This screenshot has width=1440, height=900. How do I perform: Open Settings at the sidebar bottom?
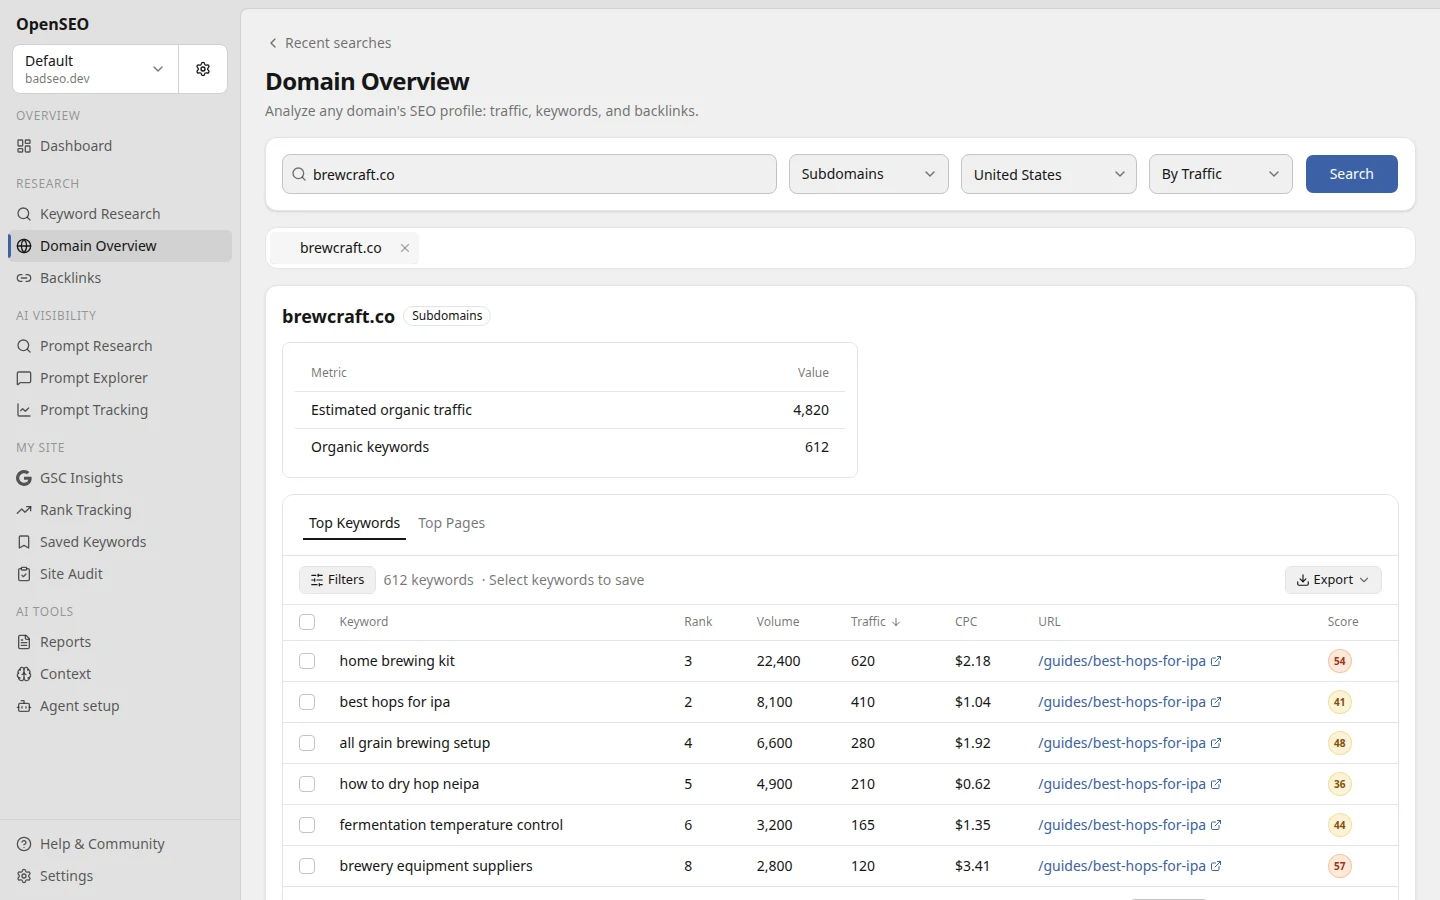coord(120,876)
